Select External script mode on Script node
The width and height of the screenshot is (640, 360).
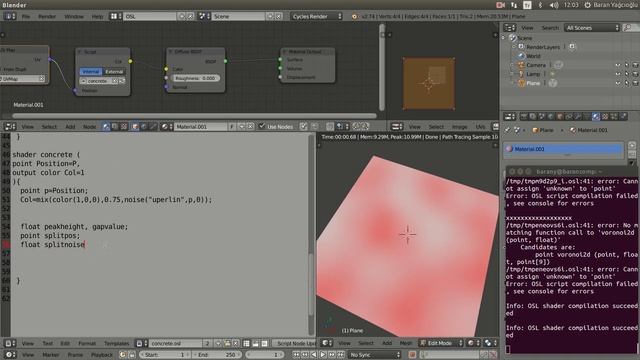click(114, 72)
